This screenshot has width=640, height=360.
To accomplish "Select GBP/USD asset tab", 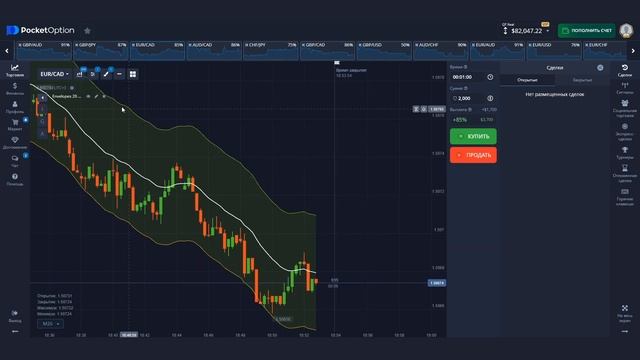I will click(384, 51).
